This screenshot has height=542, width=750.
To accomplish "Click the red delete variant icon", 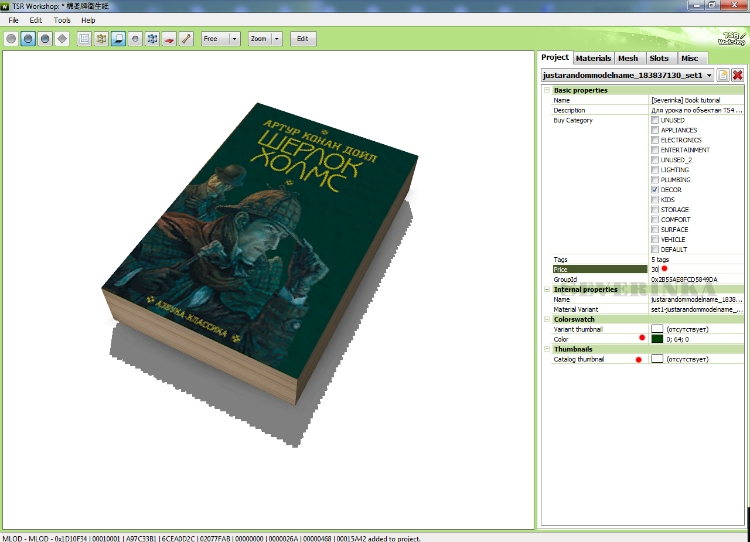I will [737, 75].
